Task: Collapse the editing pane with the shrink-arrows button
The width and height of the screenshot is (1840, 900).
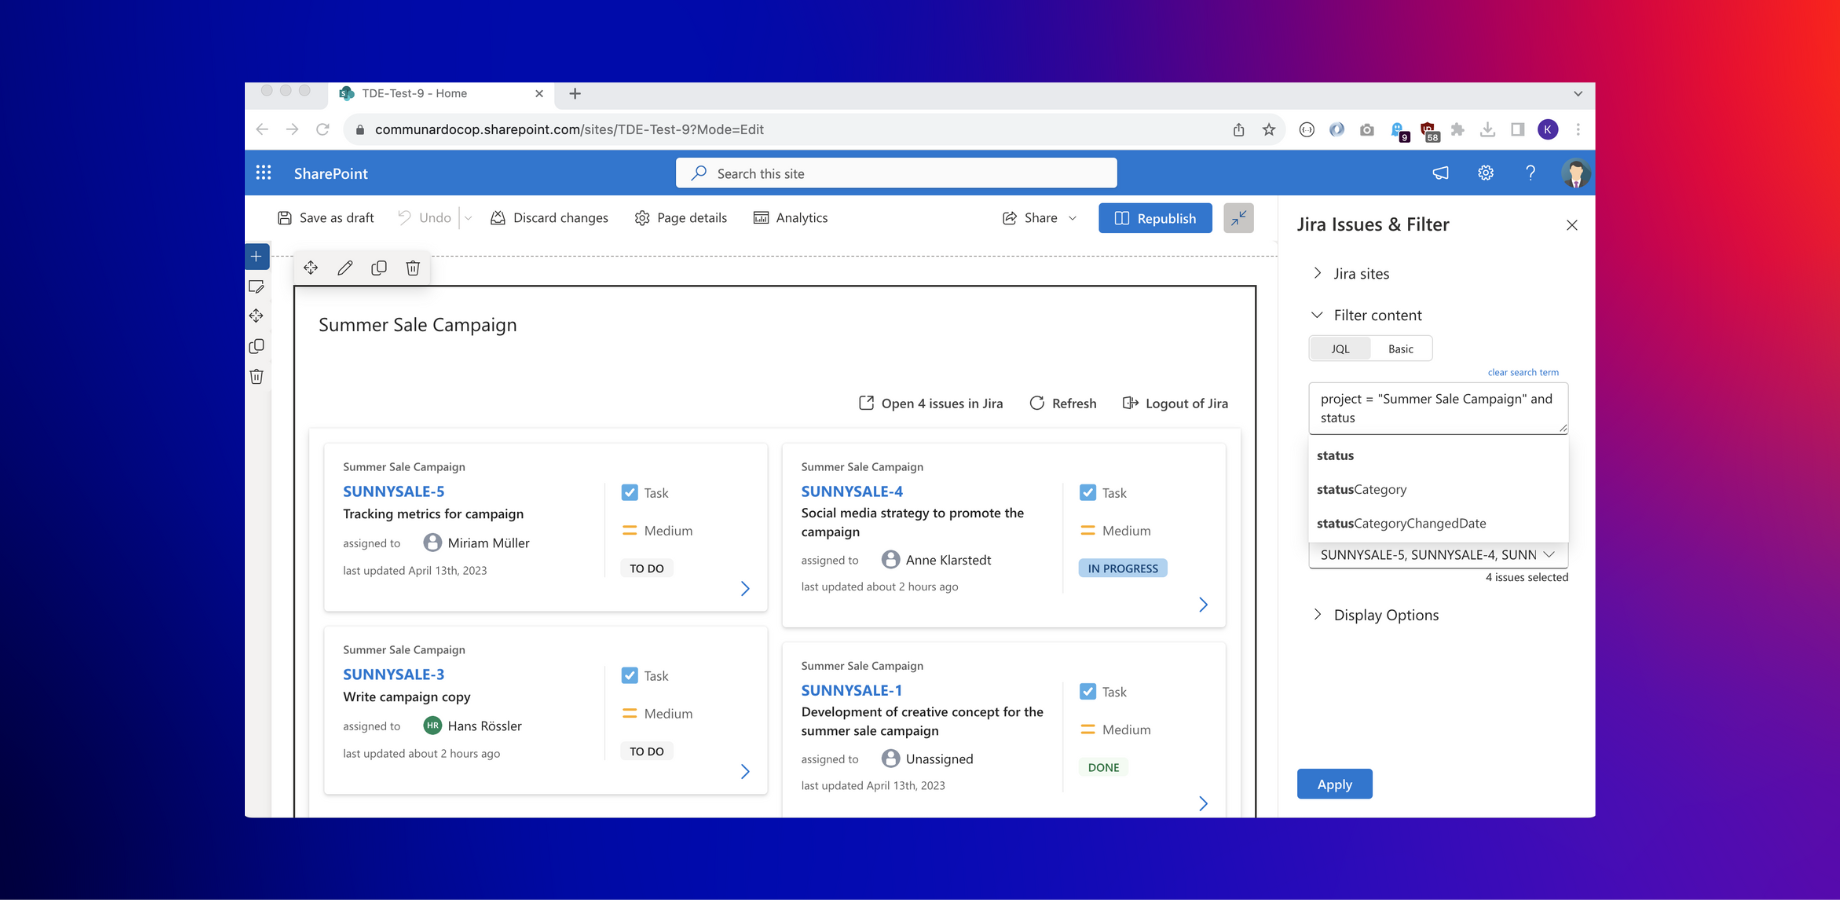Action: [x=1238, y=218]
